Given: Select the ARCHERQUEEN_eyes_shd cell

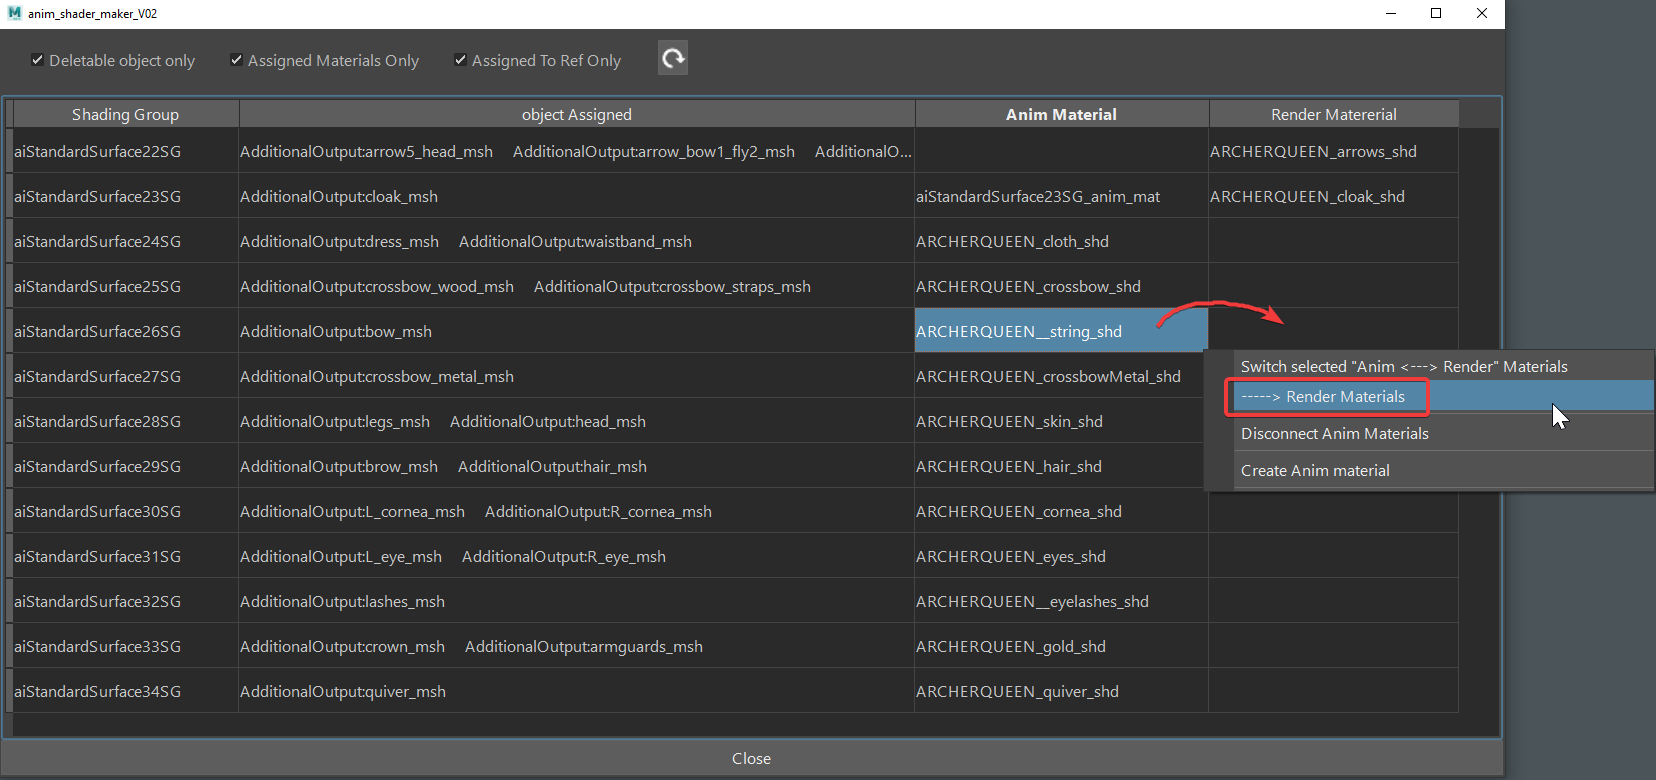Looking at the screenshot, I should point(1062,556).
